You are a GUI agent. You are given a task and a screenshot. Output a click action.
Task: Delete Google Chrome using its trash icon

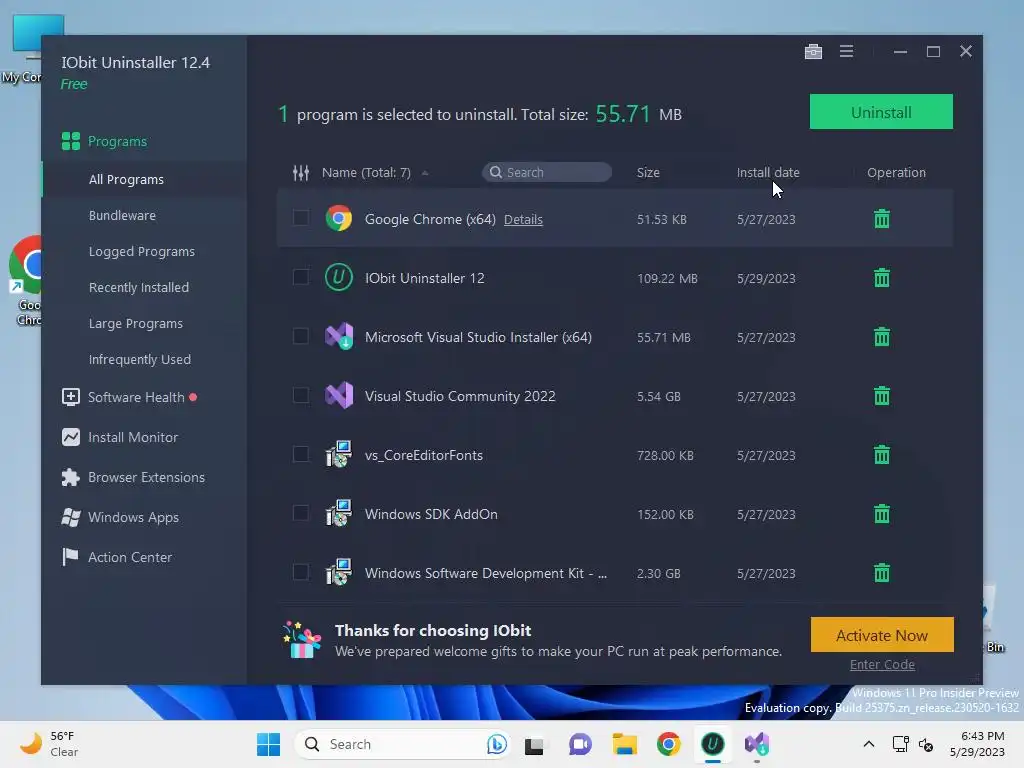coord(882,219)
